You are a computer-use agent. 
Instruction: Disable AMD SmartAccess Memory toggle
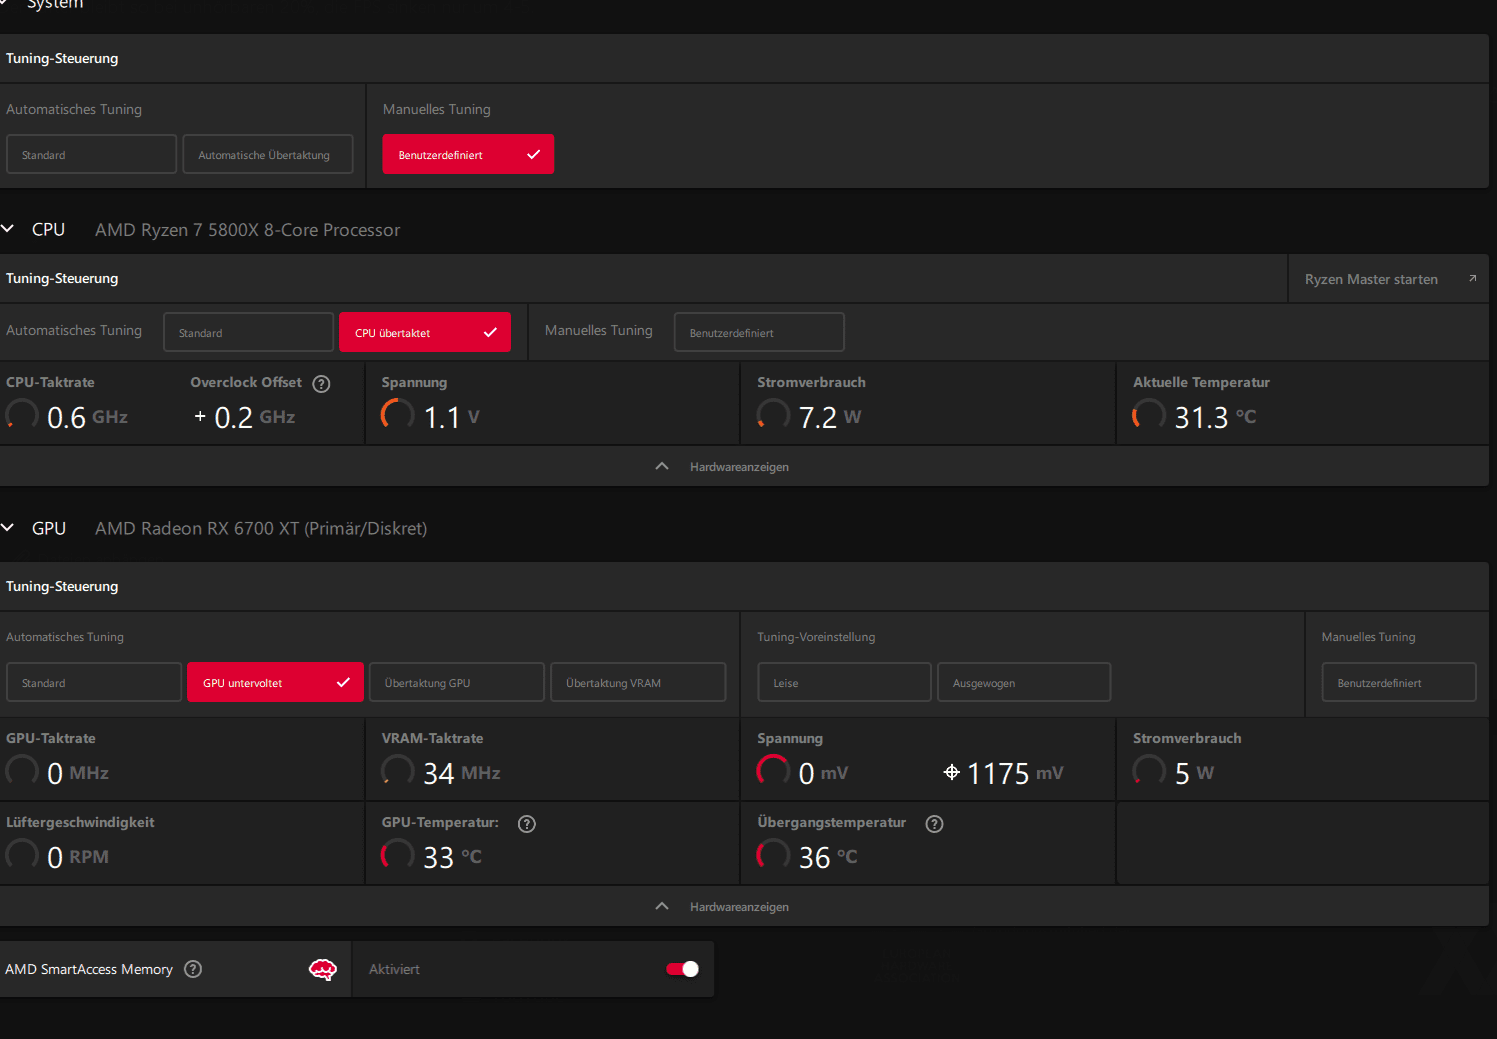click(x=683, y=969)
